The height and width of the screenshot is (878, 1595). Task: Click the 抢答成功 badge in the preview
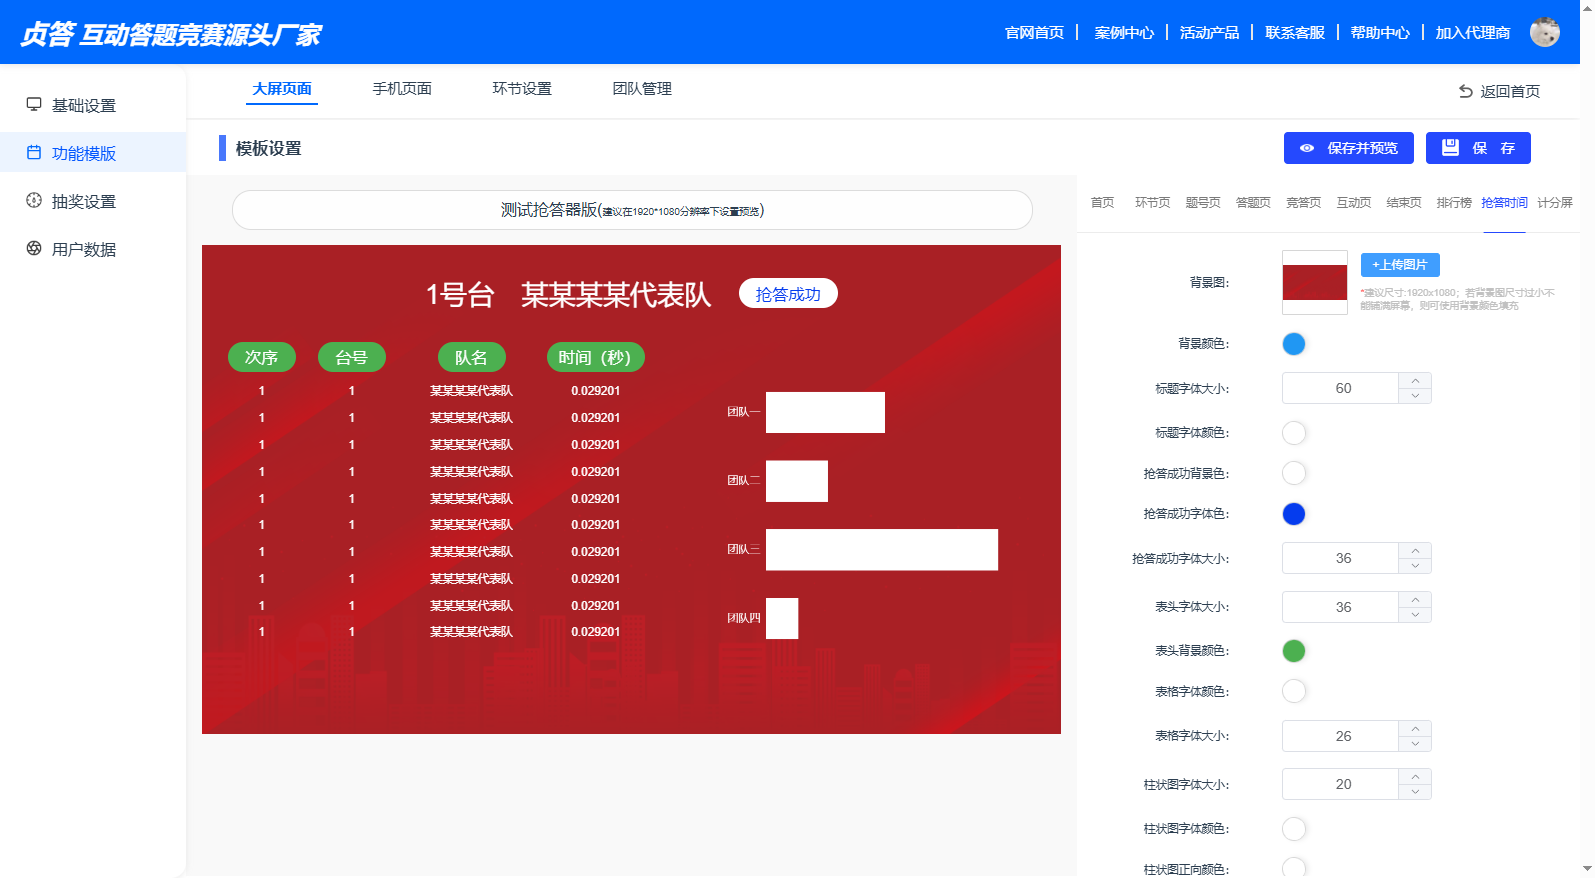[788, 294]
